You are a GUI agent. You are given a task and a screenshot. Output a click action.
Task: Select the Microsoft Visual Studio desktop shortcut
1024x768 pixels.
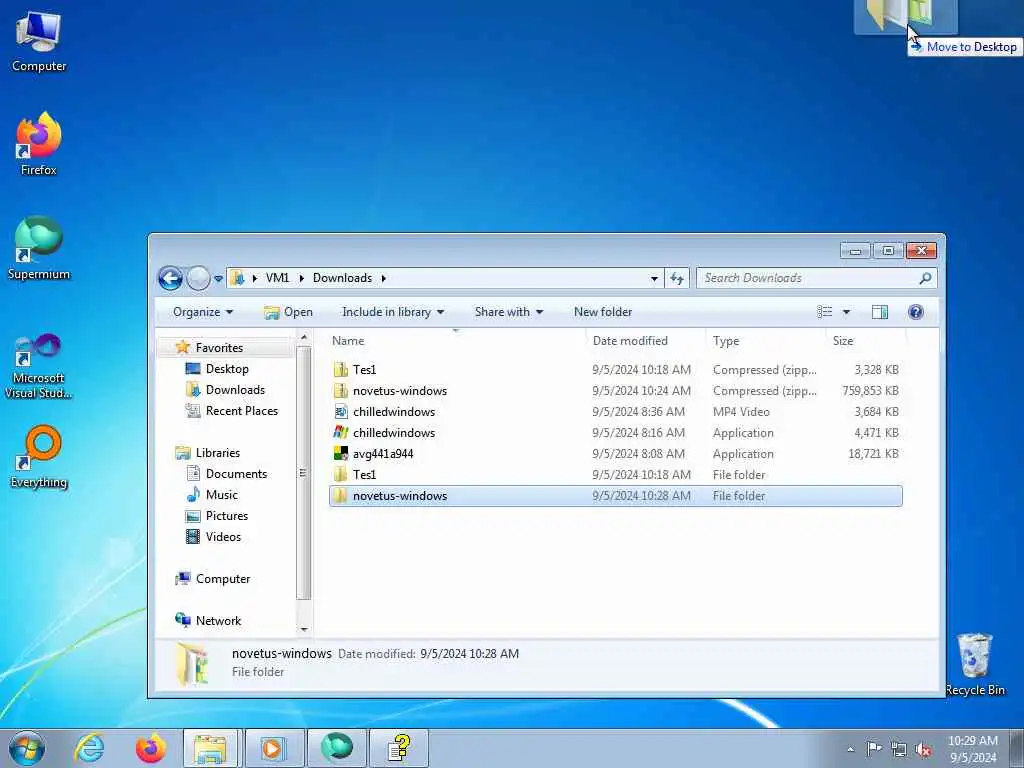(39, 366)
